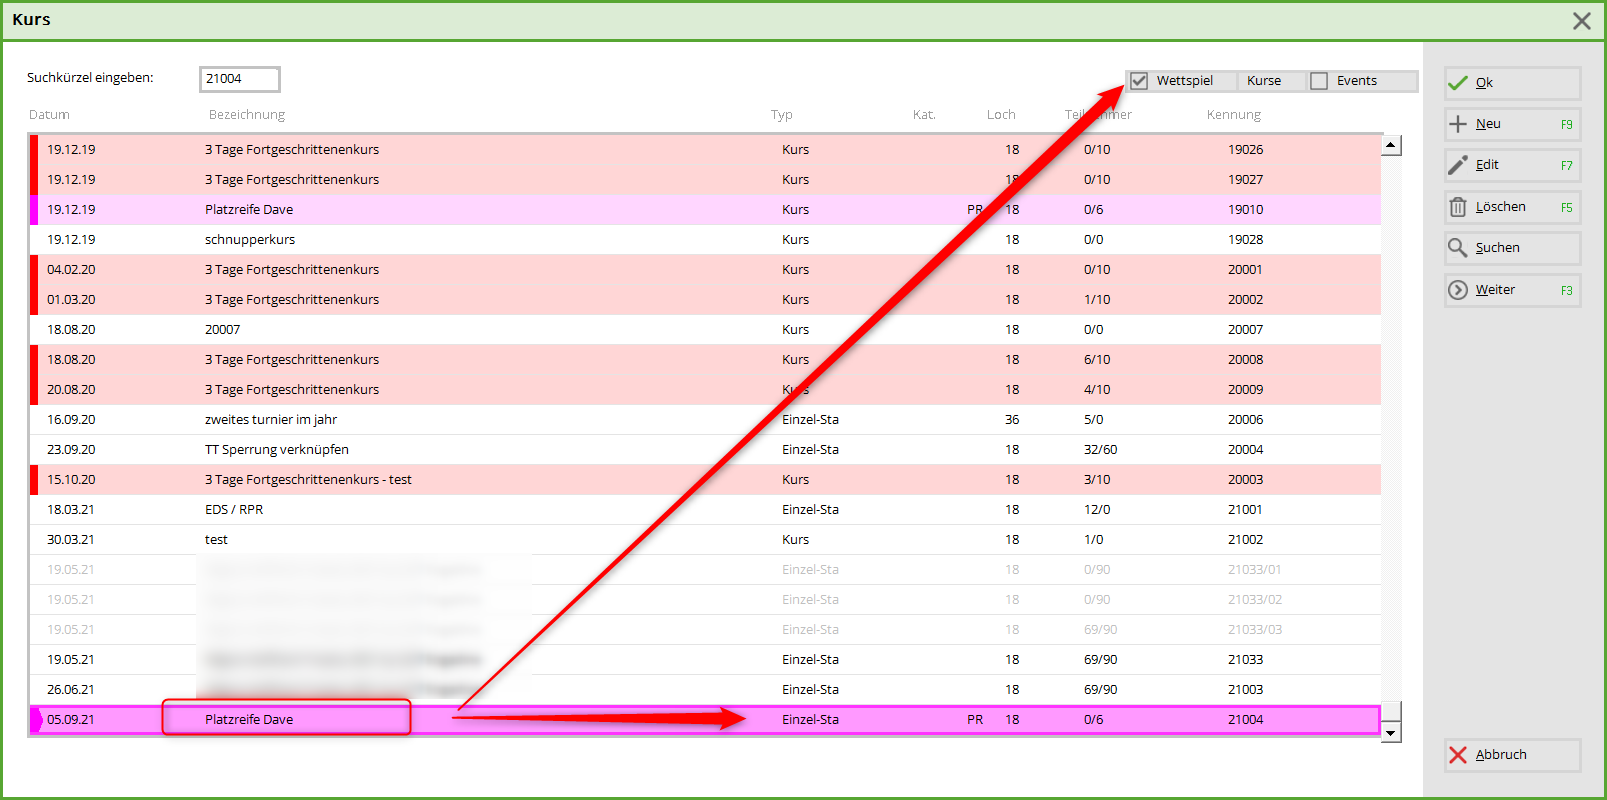This screenshot has width=1607, height=800.
Task: Sort list by the Datum column header
Action: point(49,115)
